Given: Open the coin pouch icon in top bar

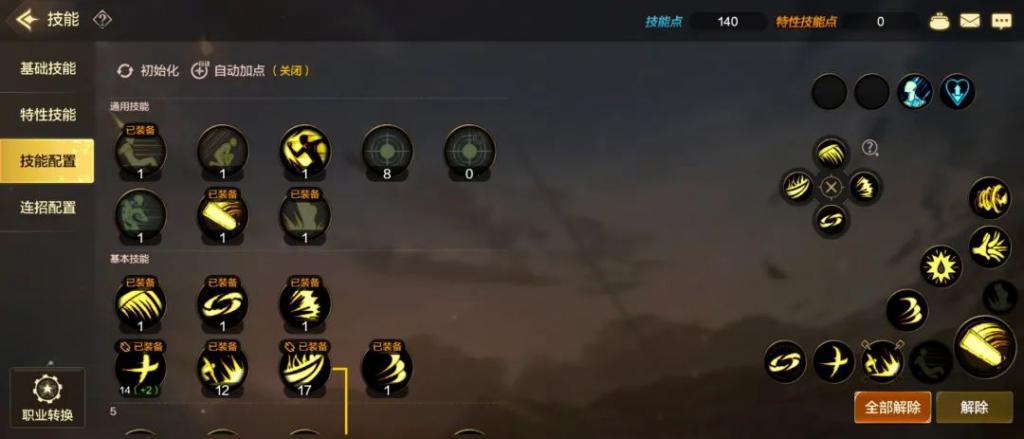Looking at the screenshot, I should [939, 21].
